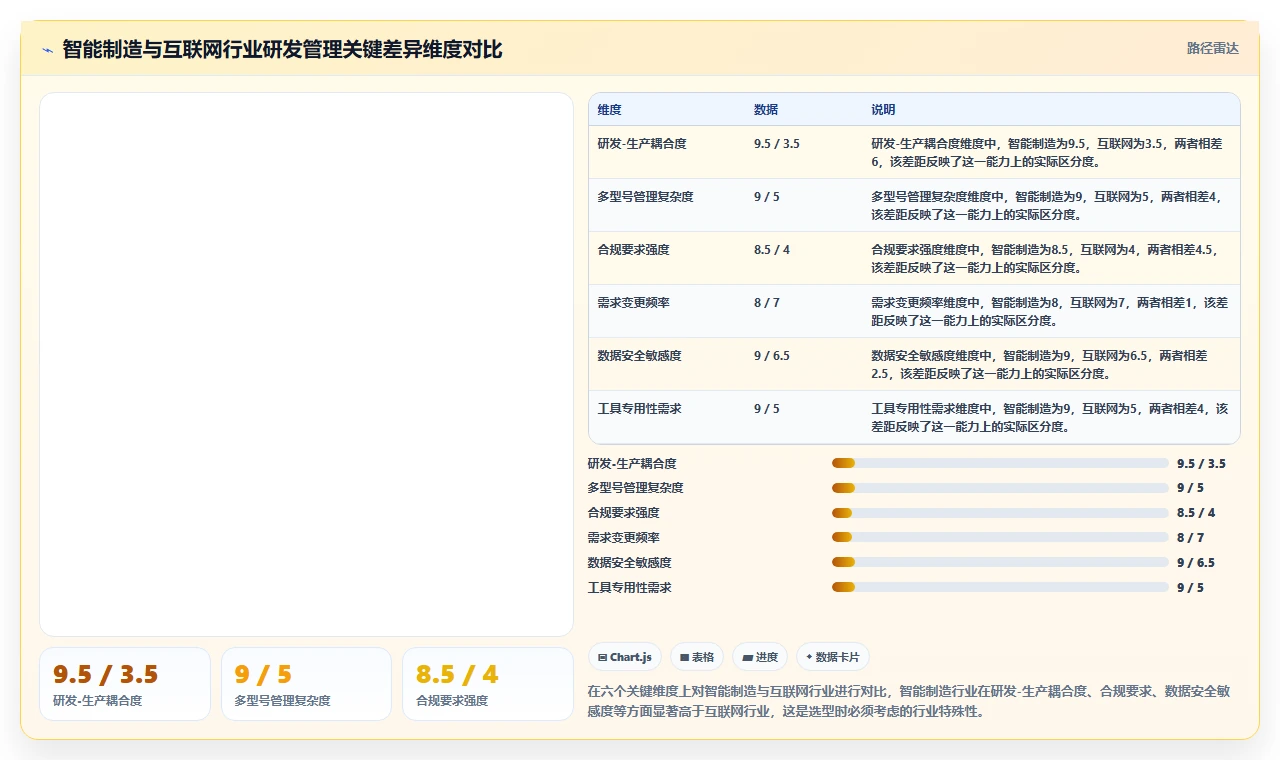Screen dimensions: 1280x760
Task: Click the 需求变更频率 progress bar
Action: [1000, 537]
